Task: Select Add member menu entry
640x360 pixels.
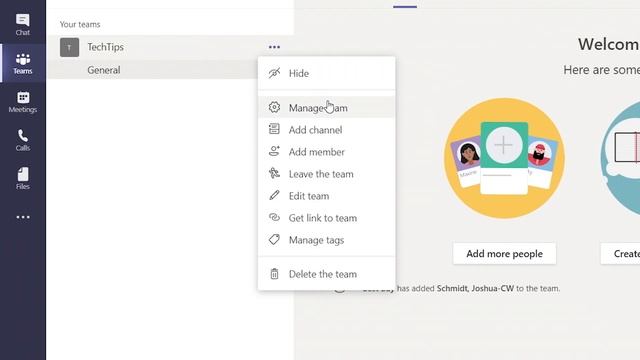Action: (x=327, y=152)
